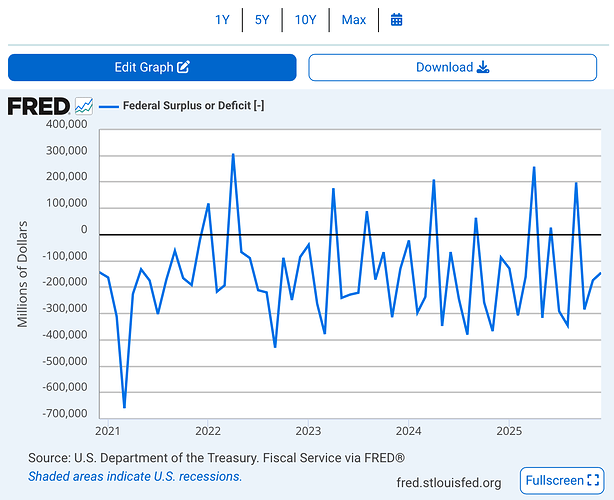Select the 1Y time range
The width and height of the screenshot is (614, 500).
pos(223,20)
